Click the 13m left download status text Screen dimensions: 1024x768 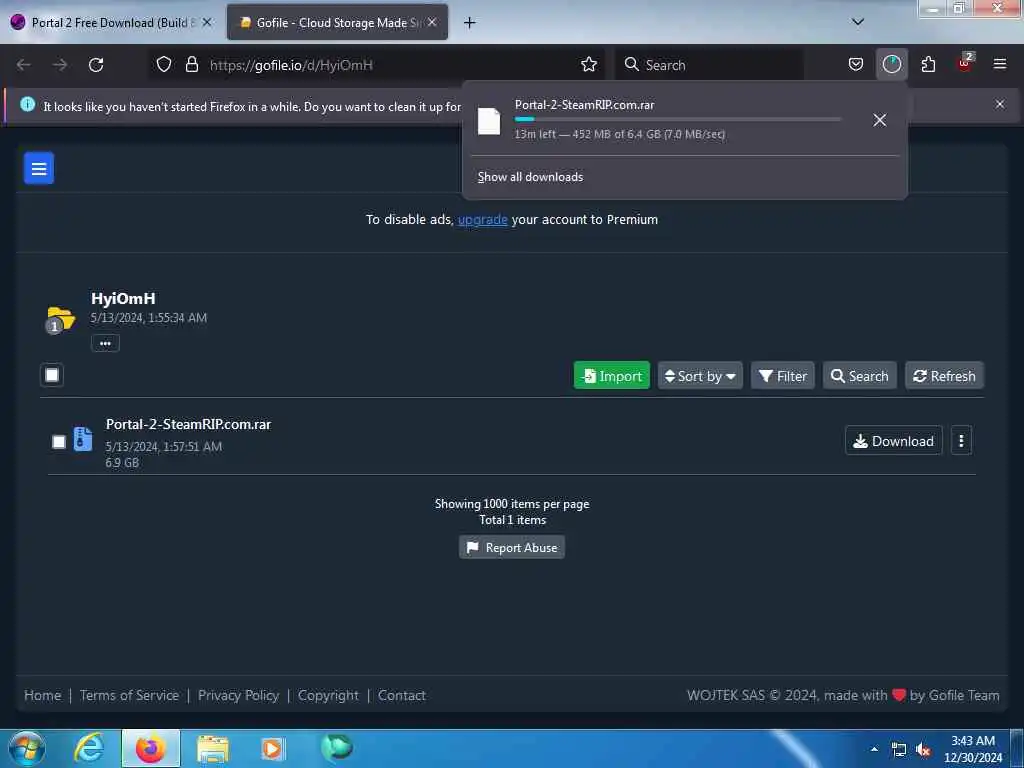(x=620, y=134)
